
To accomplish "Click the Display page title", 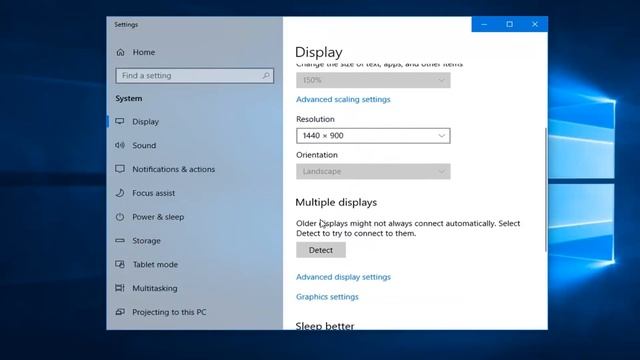I will pos(318,52).
